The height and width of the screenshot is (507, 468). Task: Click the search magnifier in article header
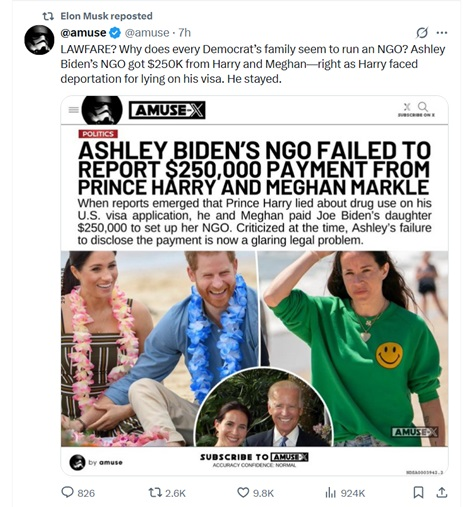[423, 107]
